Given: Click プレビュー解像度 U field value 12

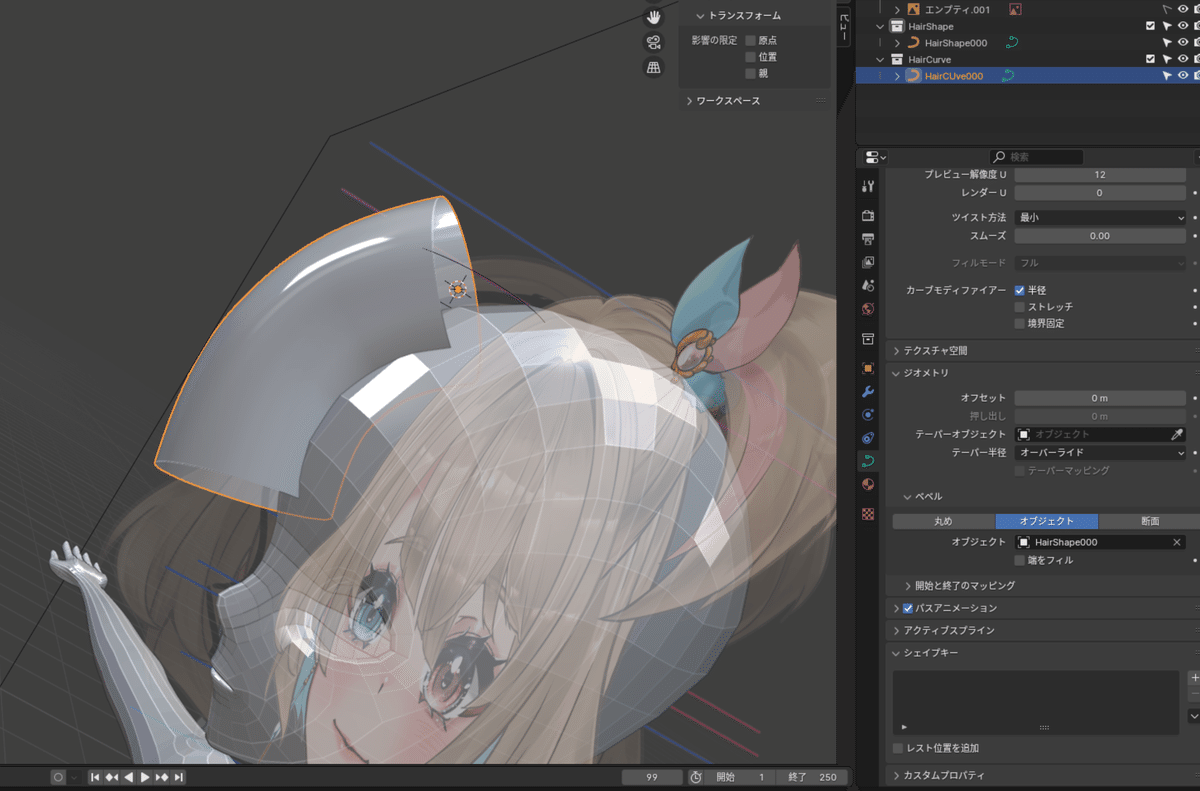Looking at the screenshot, I should 1100,174.
